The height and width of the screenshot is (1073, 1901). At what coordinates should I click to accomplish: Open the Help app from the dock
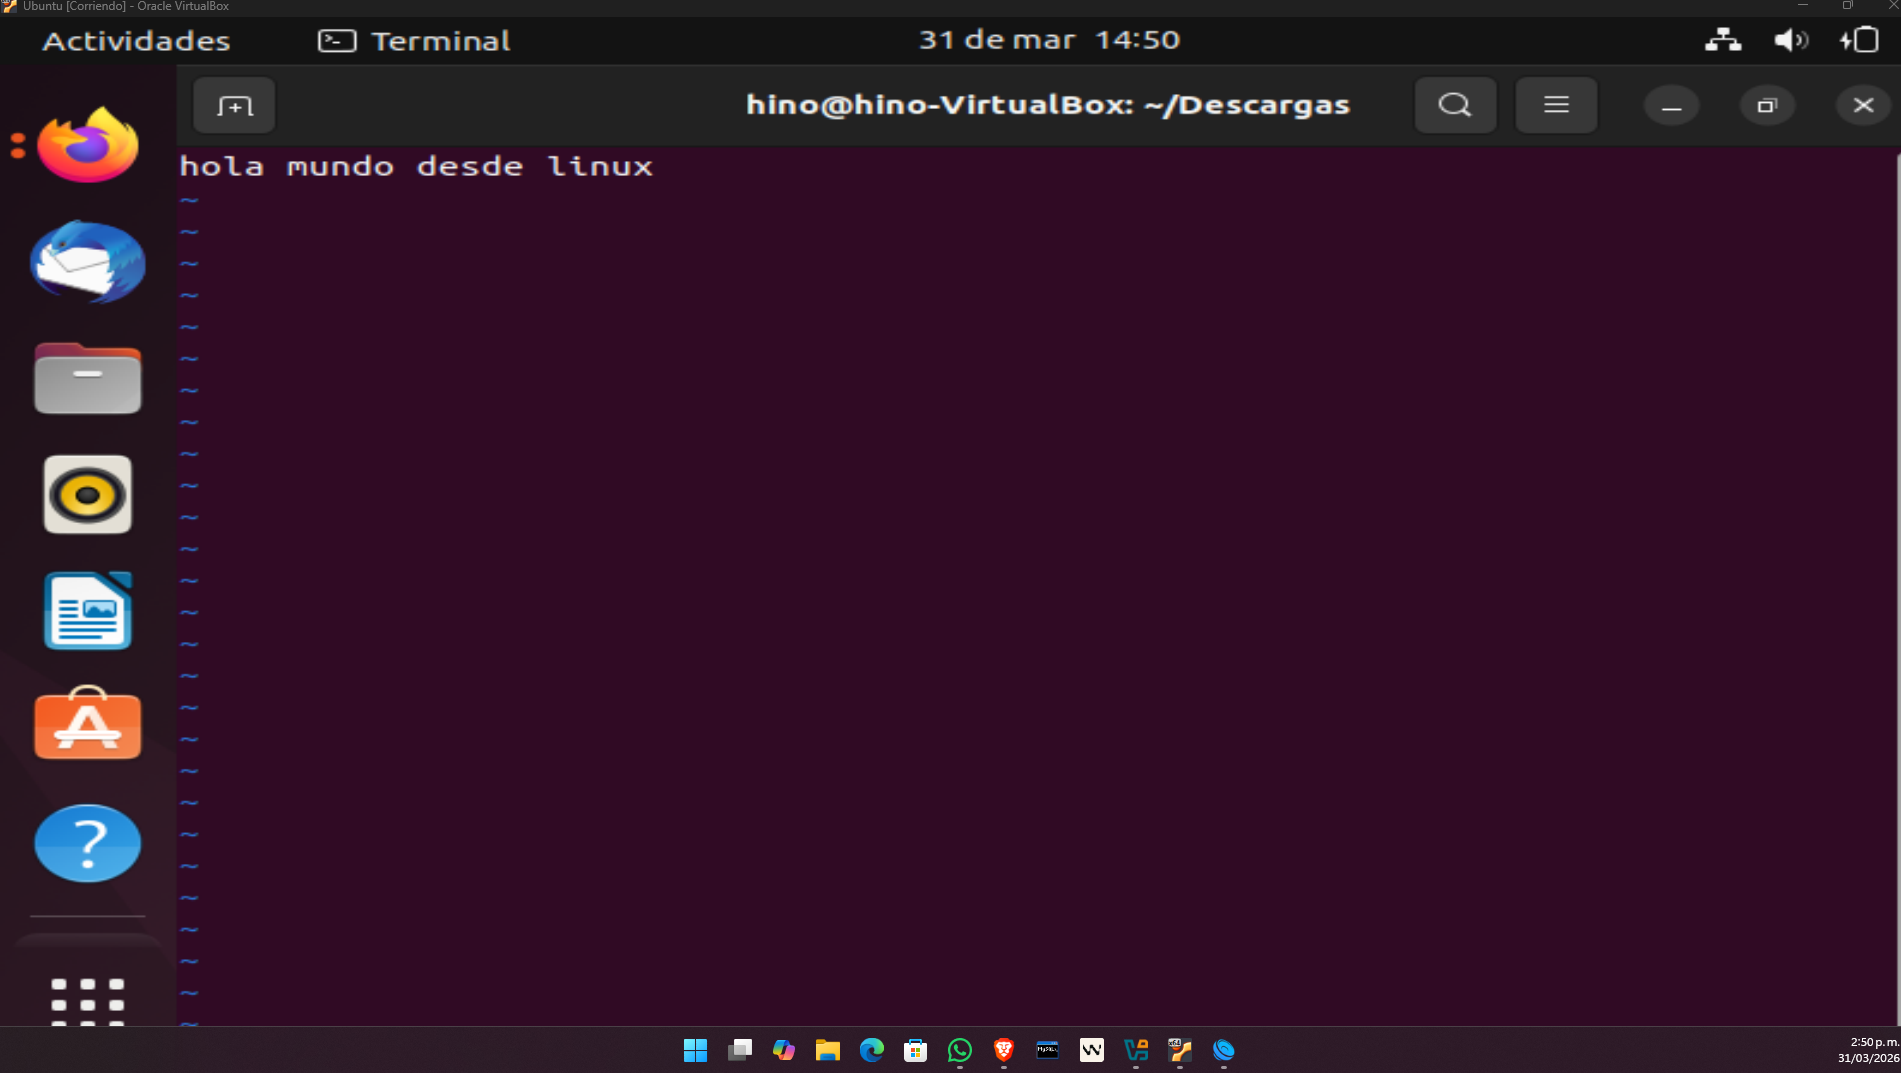[x=88, y=843]
